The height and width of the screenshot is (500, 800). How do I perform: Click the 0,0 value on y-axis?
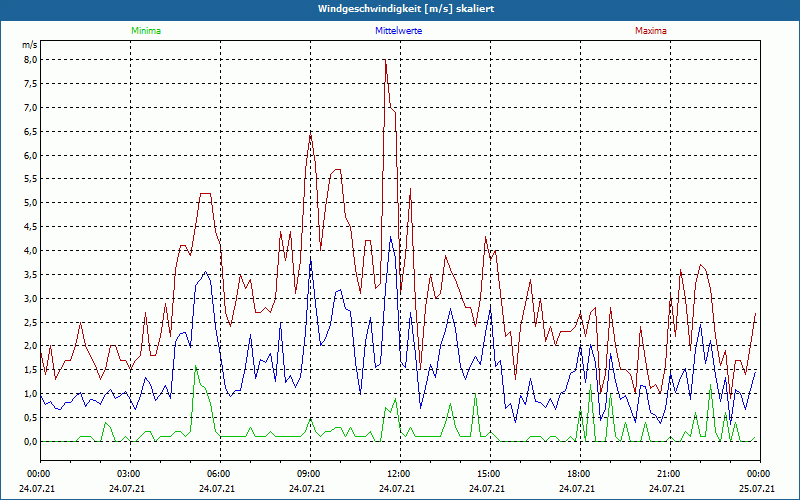click(x=30, y=441)
